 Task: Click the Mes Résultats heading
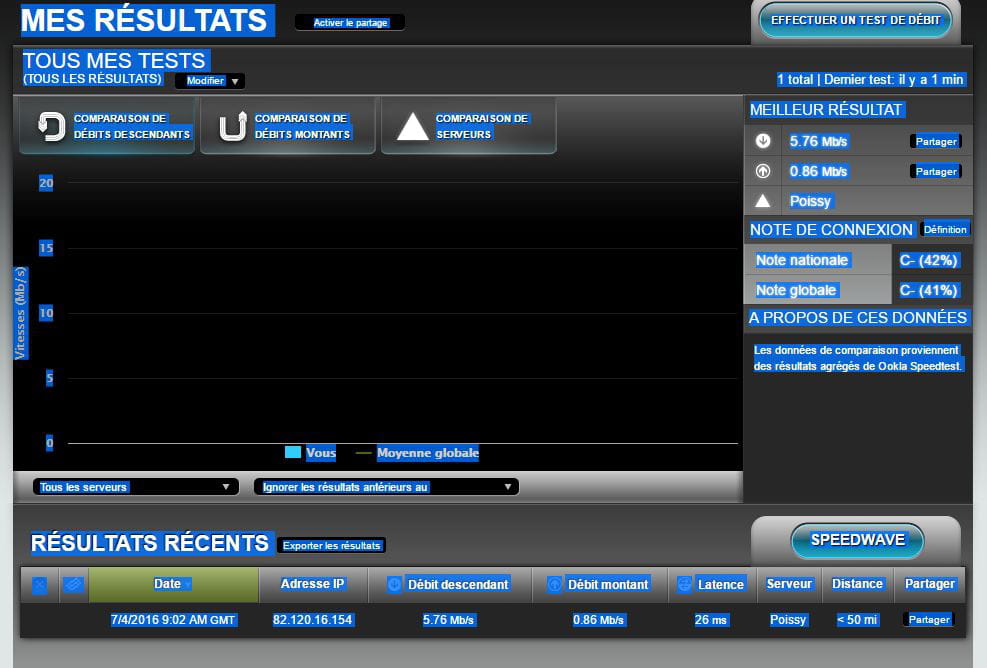point(144,20)
